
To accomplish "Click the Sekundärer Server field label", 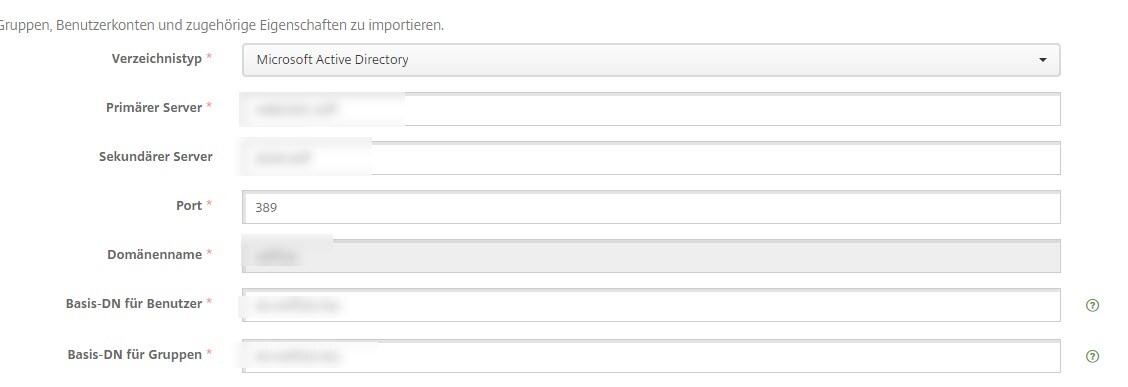I will tap(156, 156).
